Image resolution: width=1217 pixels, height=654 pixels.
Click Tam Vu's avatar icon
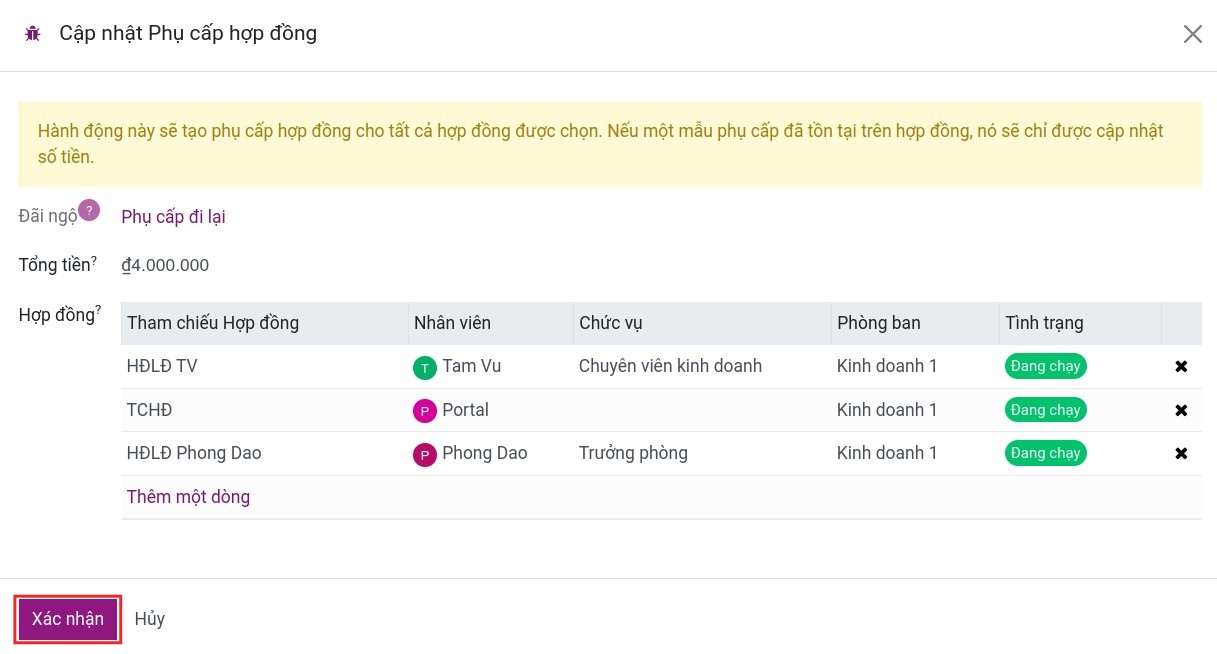click(x=425, y=368)
